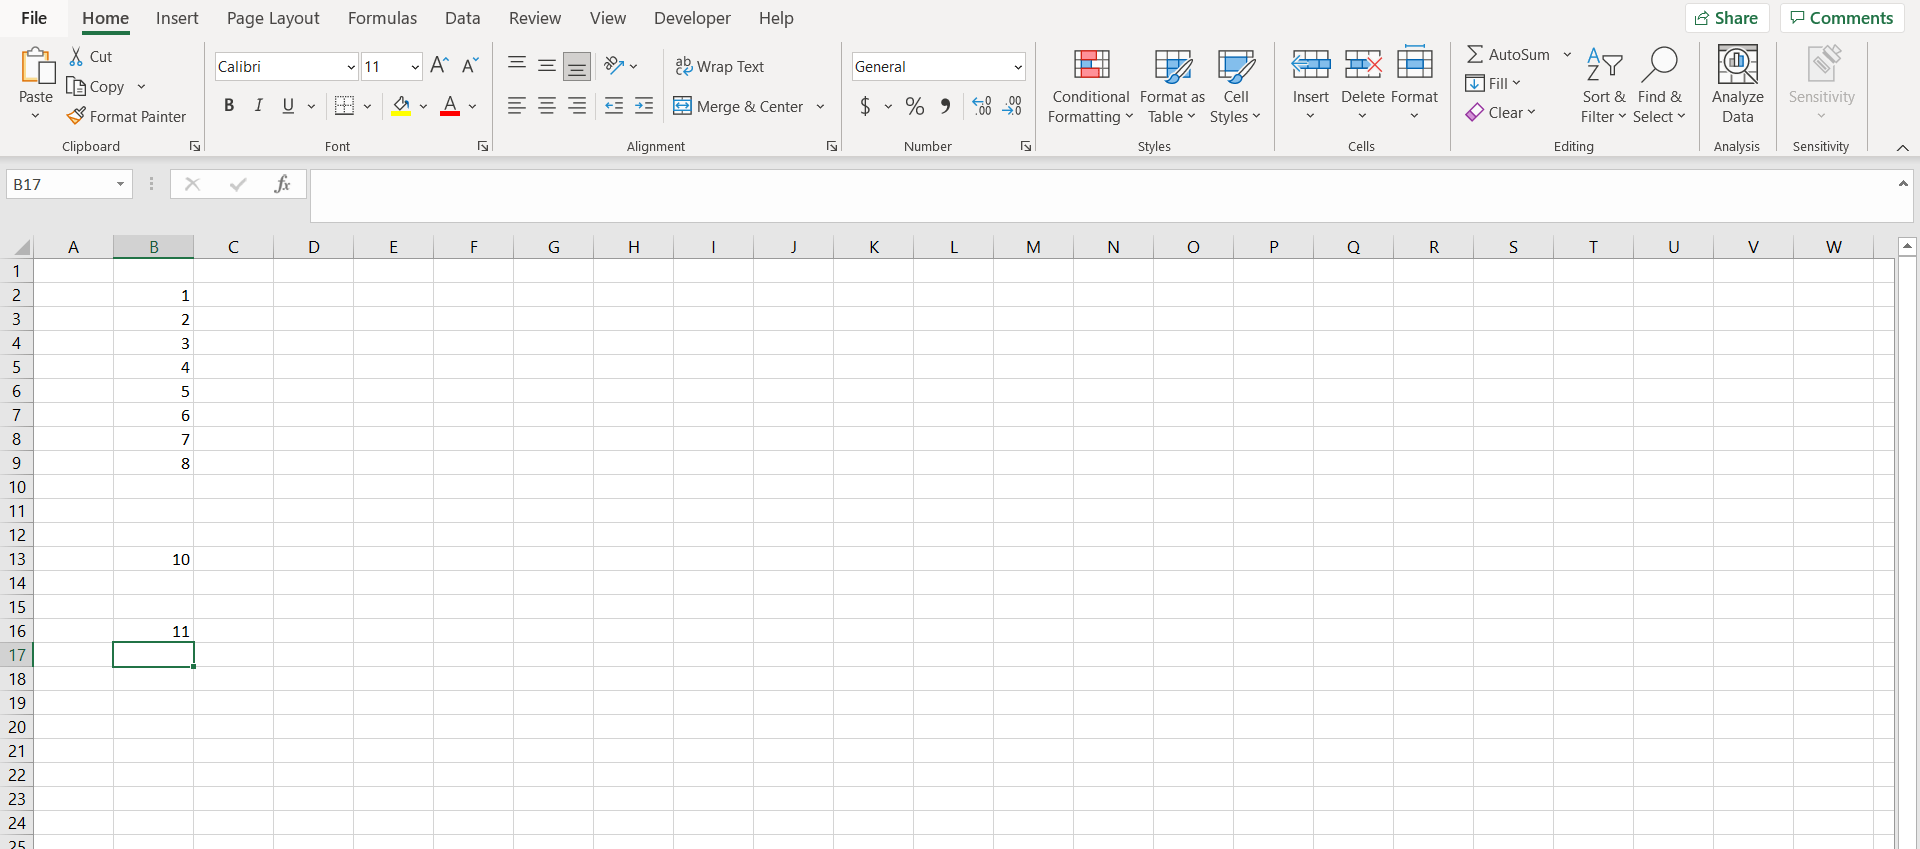The width and height of the screenshot is (1920, 849).
Task: Open Cell Styles gallery
Action: [x=1236, y=86]
